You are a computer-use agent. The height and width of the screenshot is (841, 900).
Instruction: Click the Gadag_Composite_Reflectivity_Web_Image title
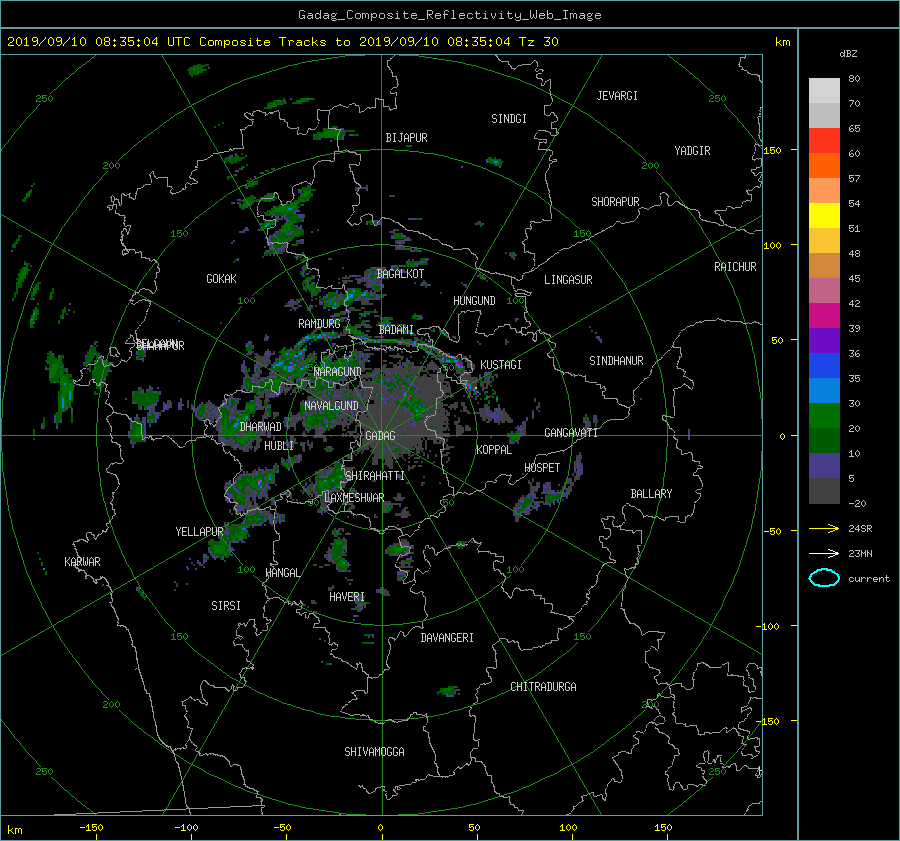(x=449, y=15)
